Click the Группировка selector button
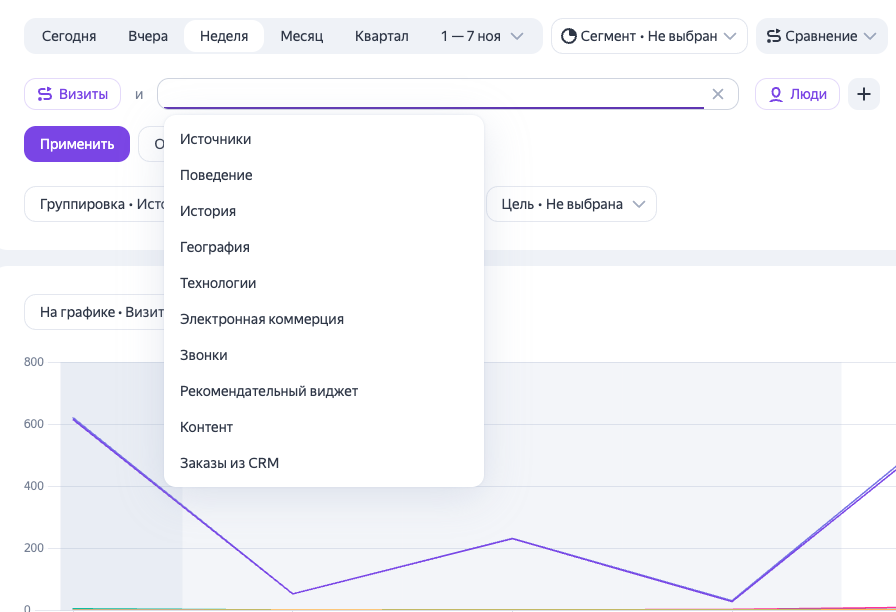Viewport: 896px width, 612px height. coord(94,204)
